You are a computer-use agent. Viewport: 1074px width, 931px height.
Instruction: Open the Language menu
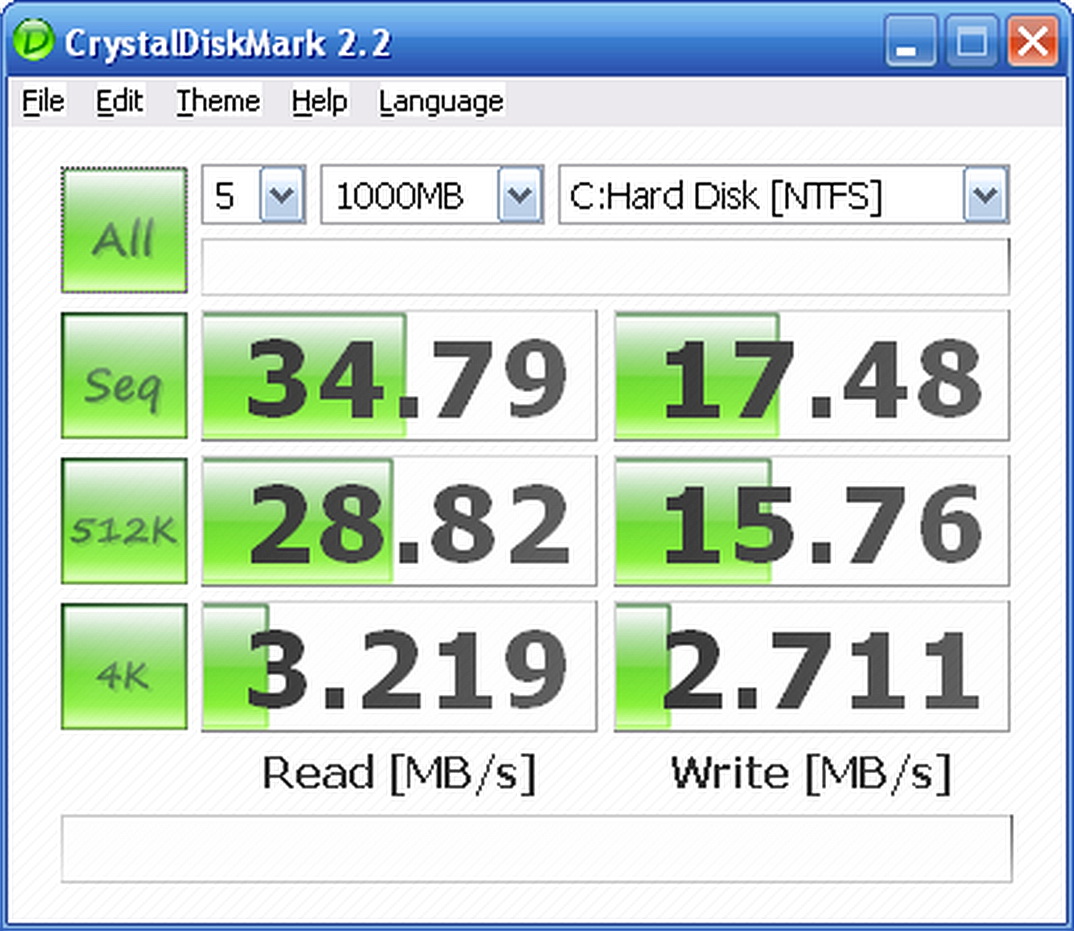(x=441, y=101)
